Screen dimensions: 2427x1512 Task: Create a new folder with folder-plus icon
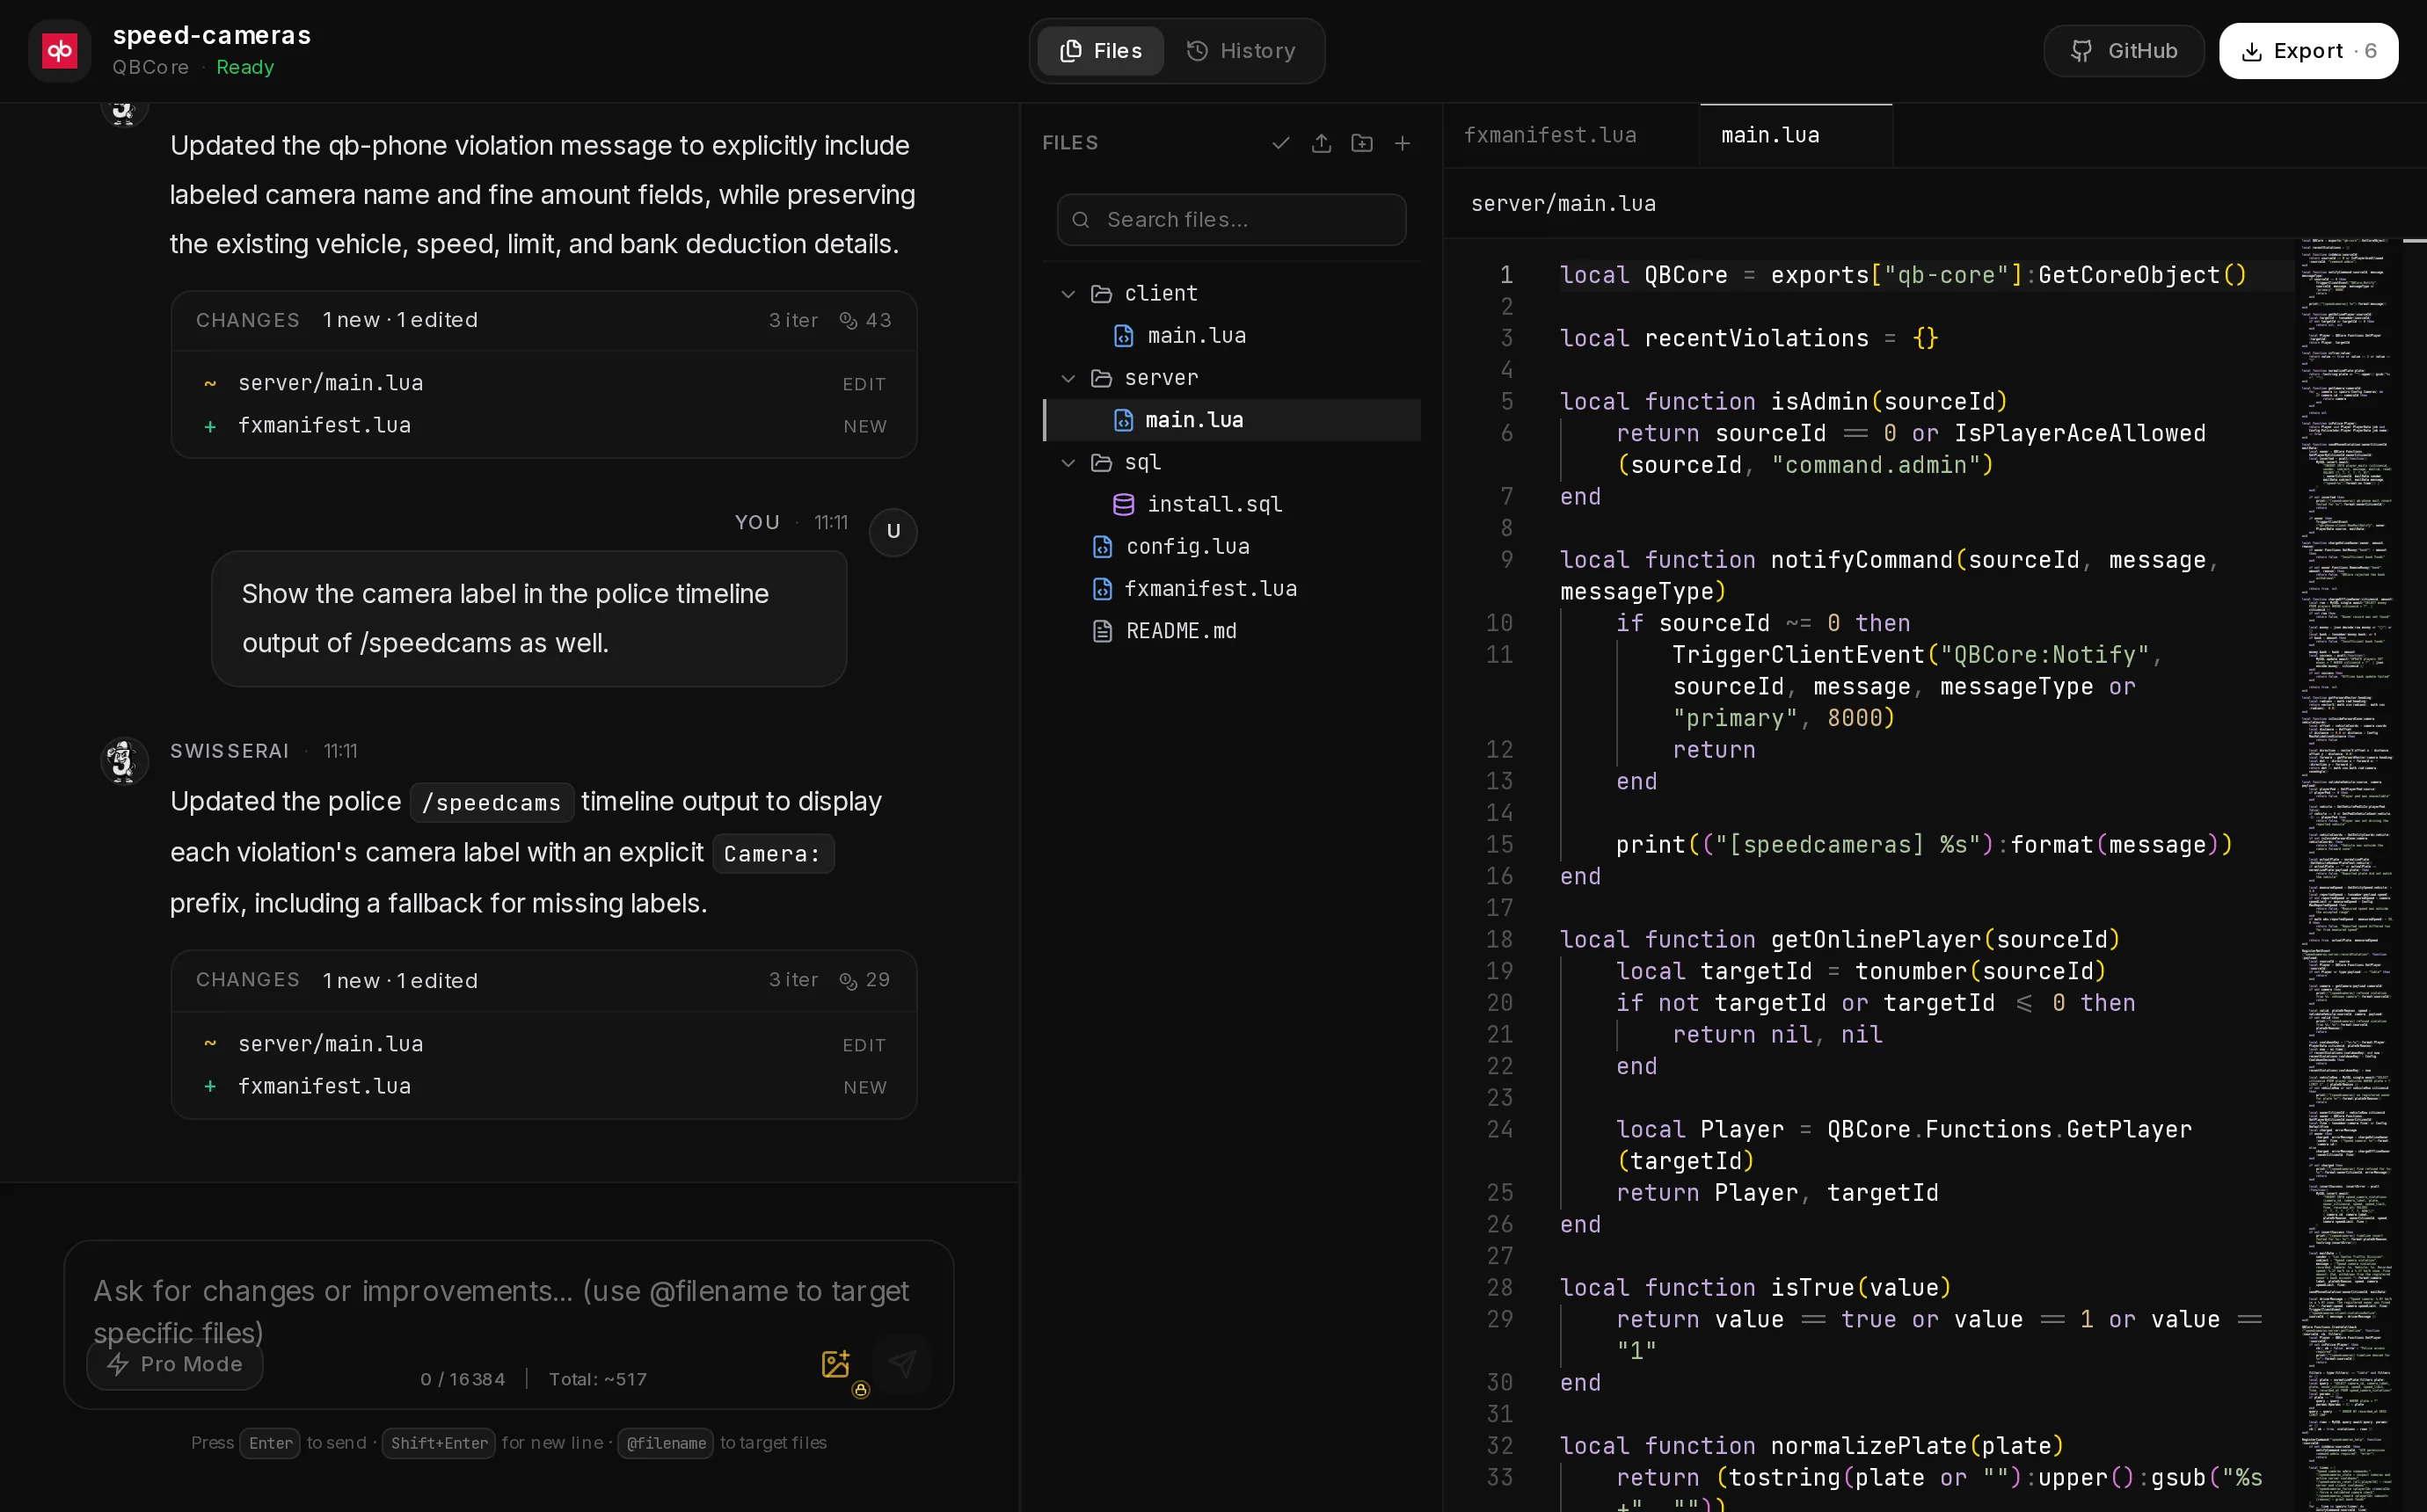click(1362, 143)
